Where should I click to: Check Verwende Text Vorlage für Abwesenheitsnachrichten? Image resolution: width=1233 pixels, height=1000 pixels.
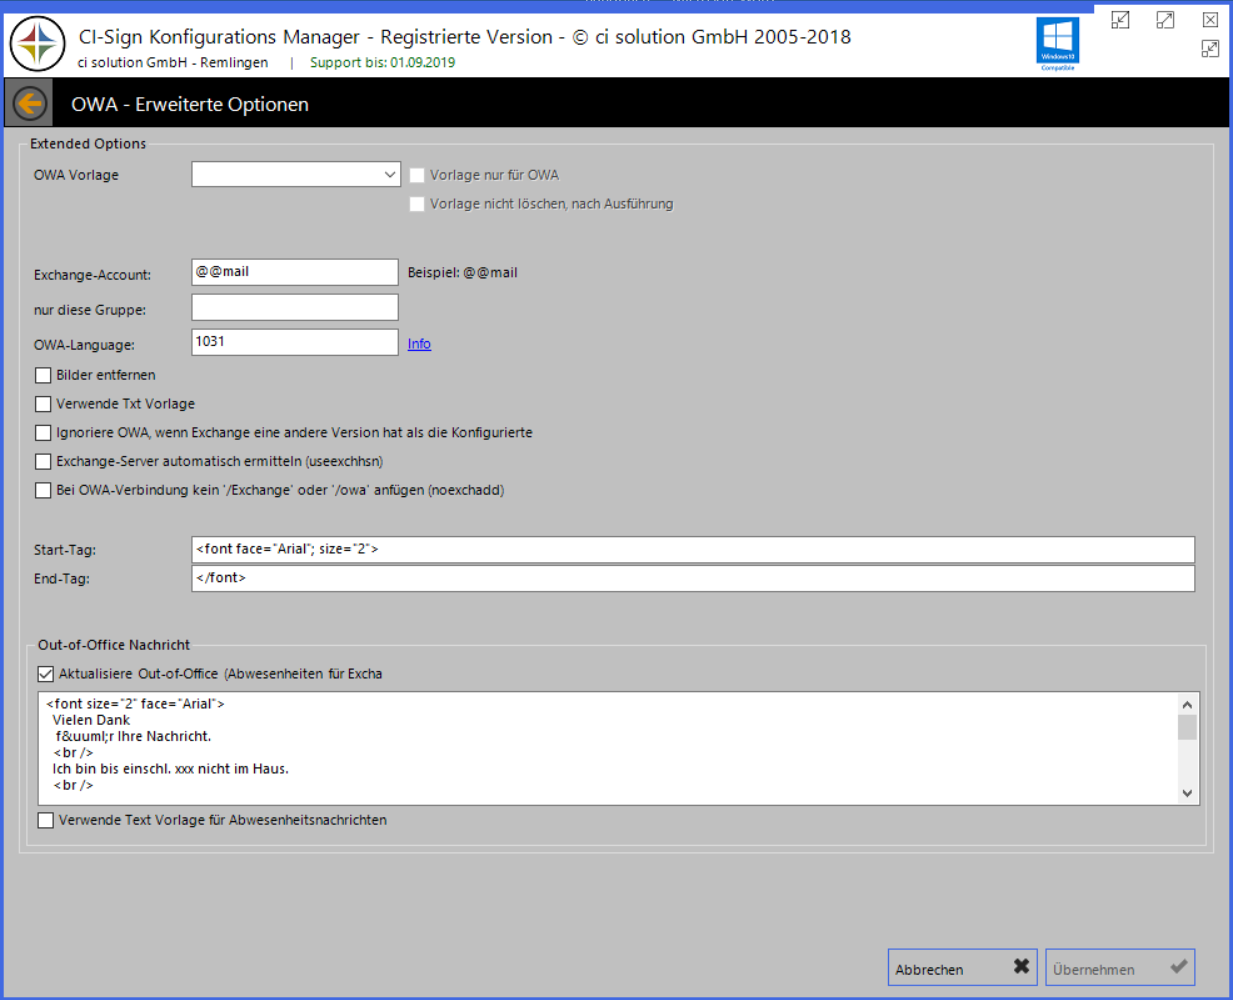pyautogui.click(x=45, y=820)
